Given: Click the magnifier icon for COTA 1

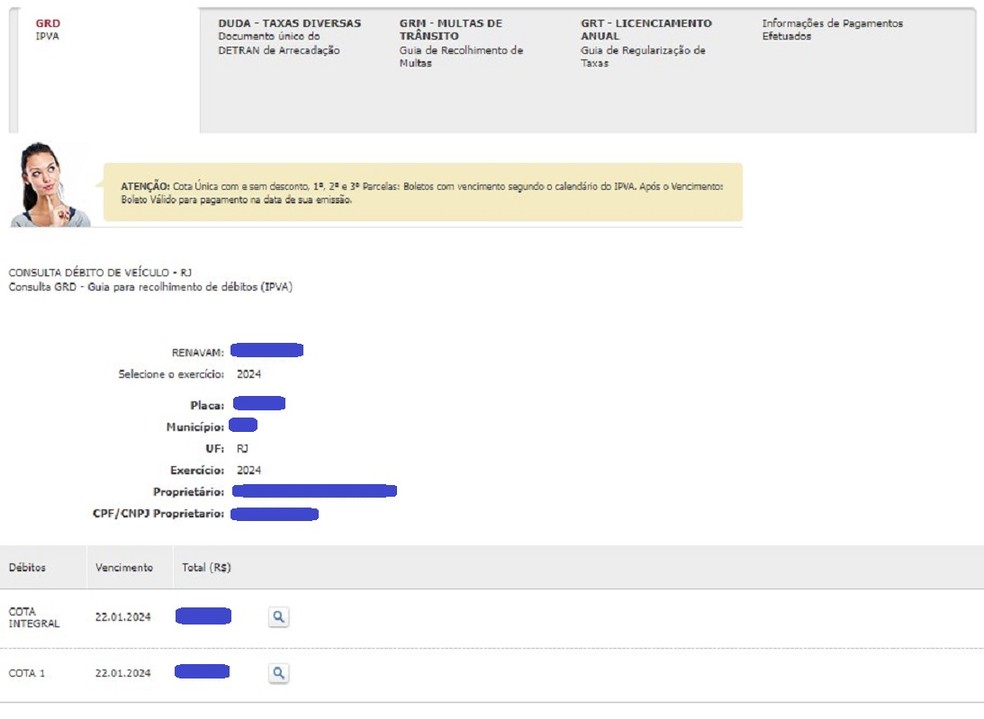Looking at the screenshot, I should tap(279, 673).
